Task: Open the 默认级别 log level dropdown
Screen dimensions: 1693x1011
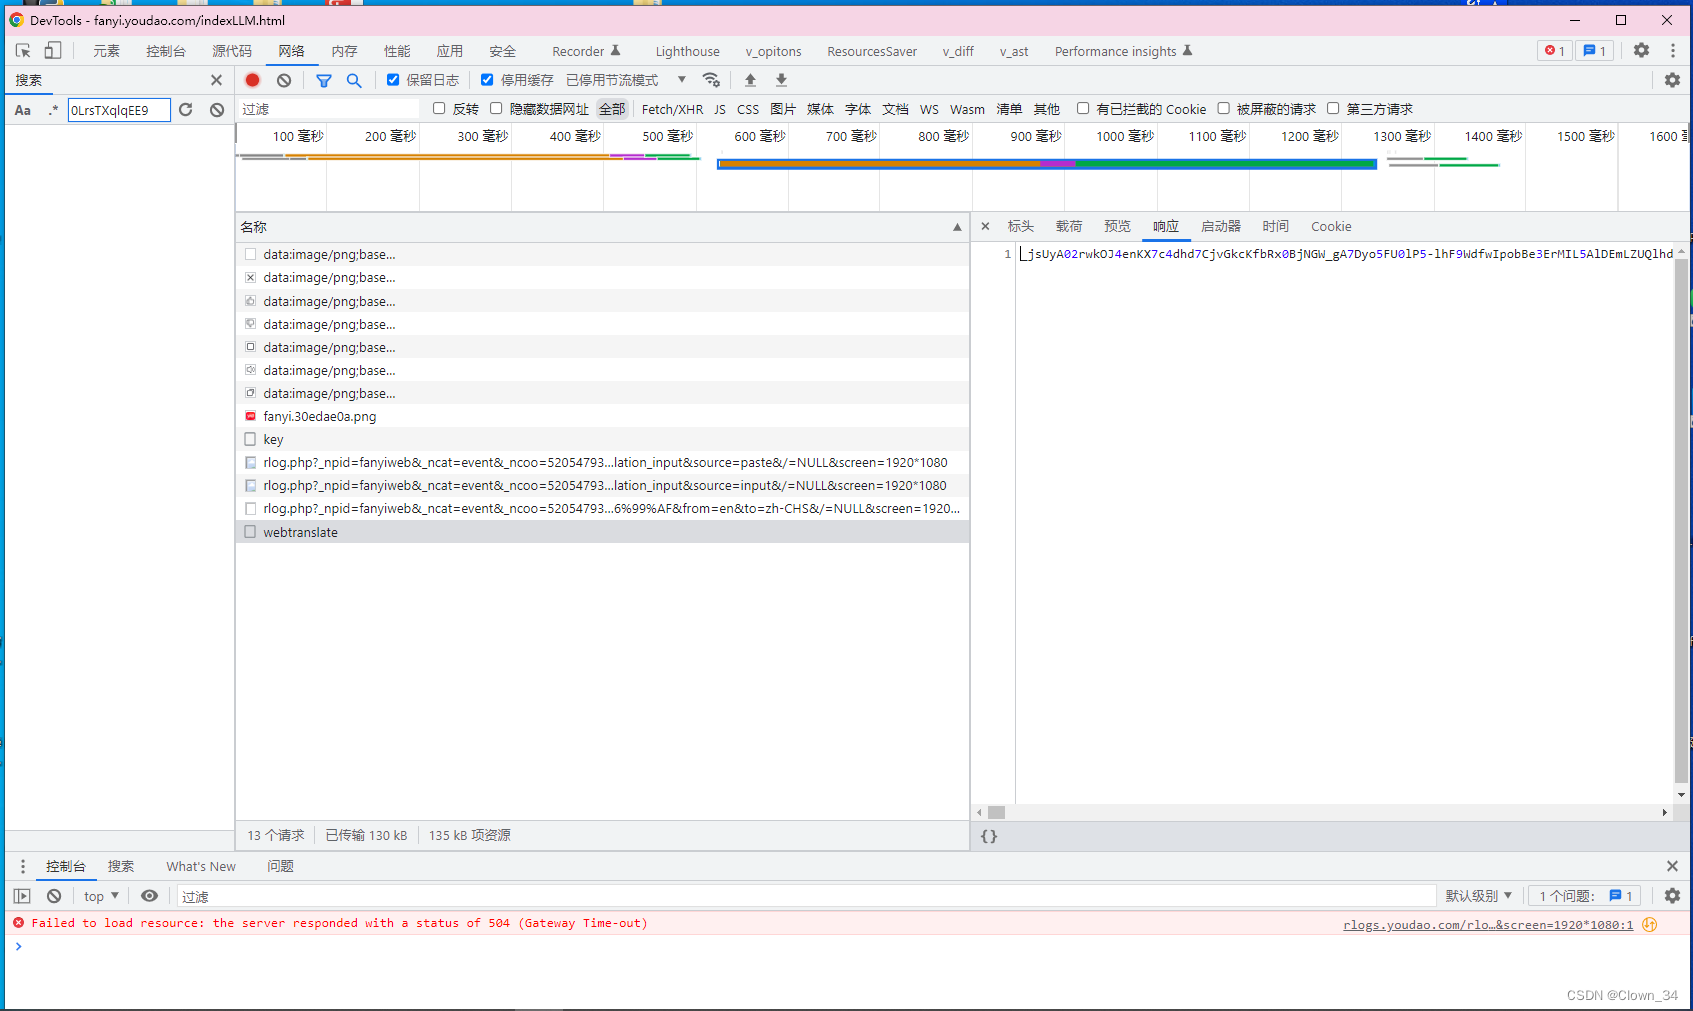Action: [x=1478, y=896]
